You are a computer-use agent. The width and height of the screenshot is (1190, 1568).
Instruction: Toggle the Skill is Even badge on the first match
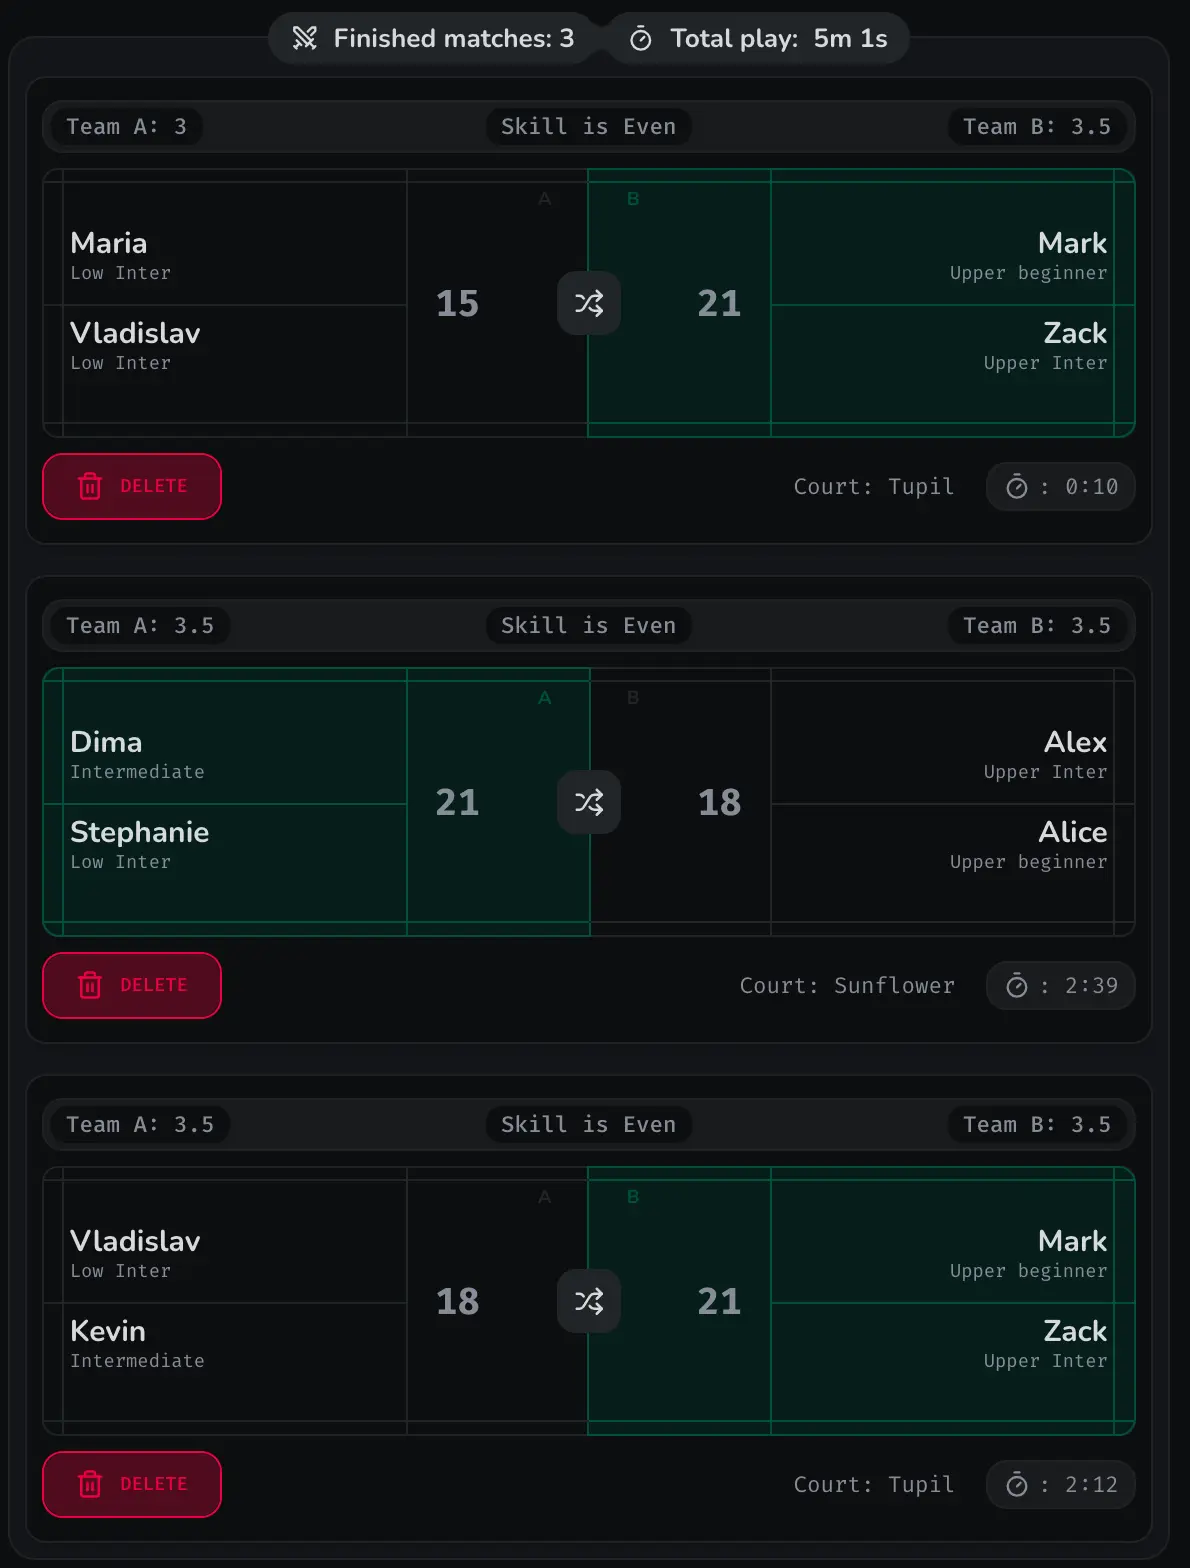[588, 126]
